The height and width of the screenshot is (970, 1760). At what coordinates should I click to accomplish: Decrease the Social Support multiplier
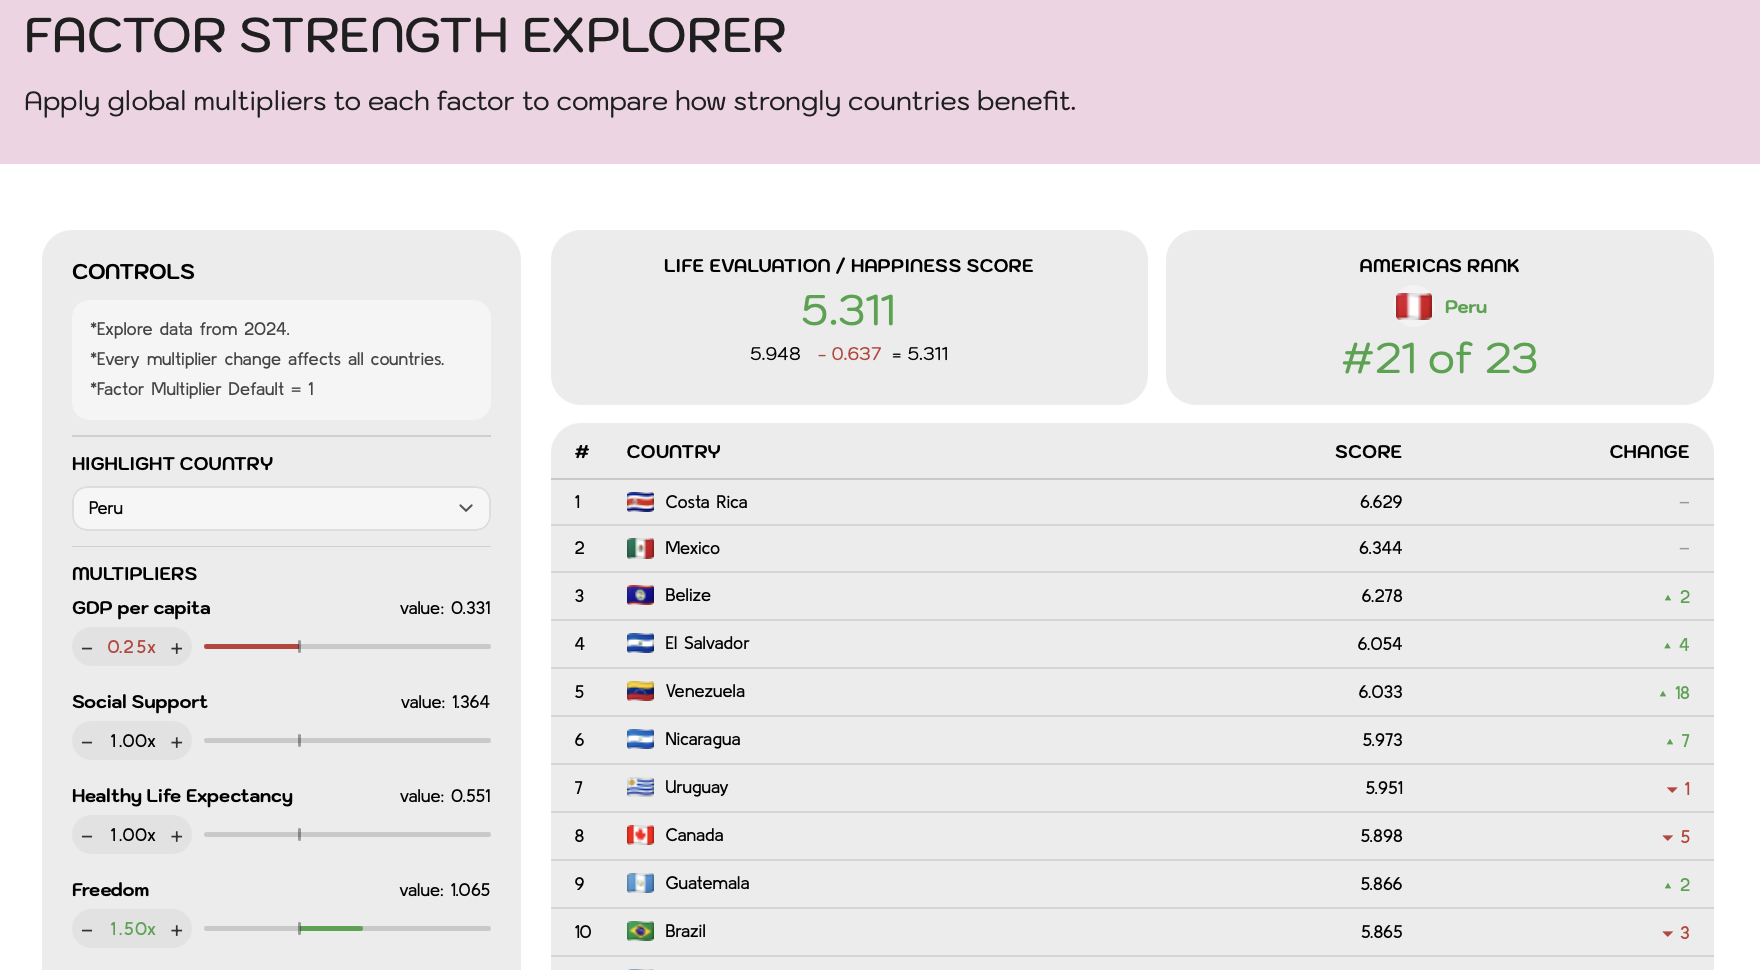tap(87, 742)
